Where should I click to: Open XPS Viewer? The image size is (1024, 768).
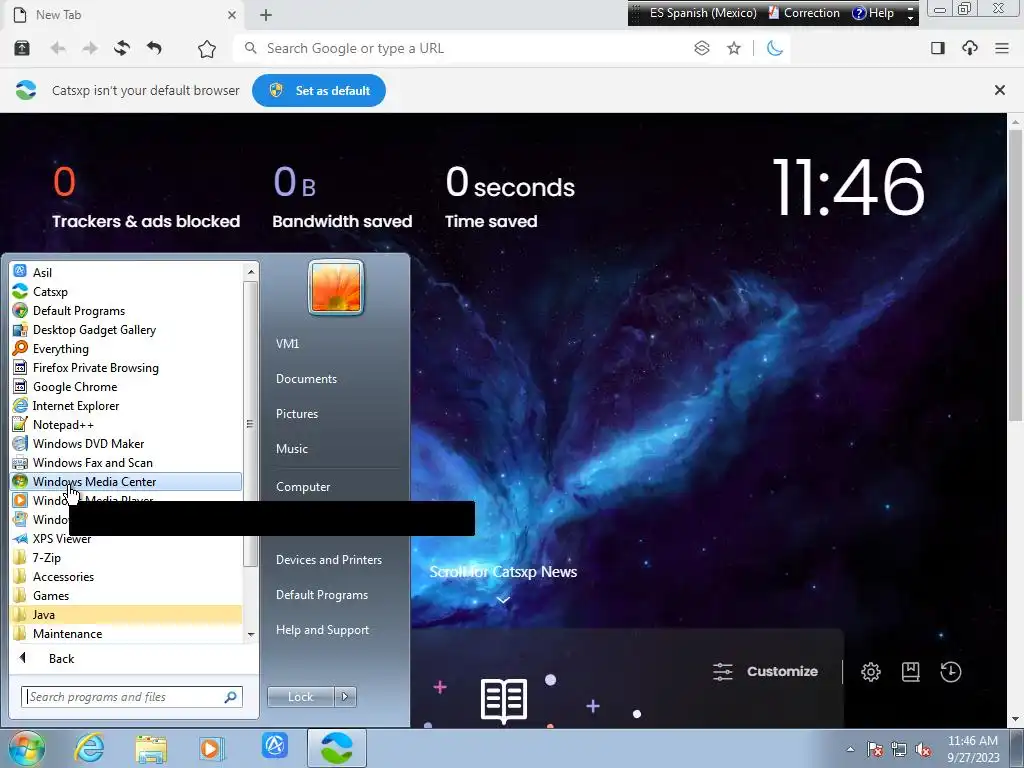(126, 538)
